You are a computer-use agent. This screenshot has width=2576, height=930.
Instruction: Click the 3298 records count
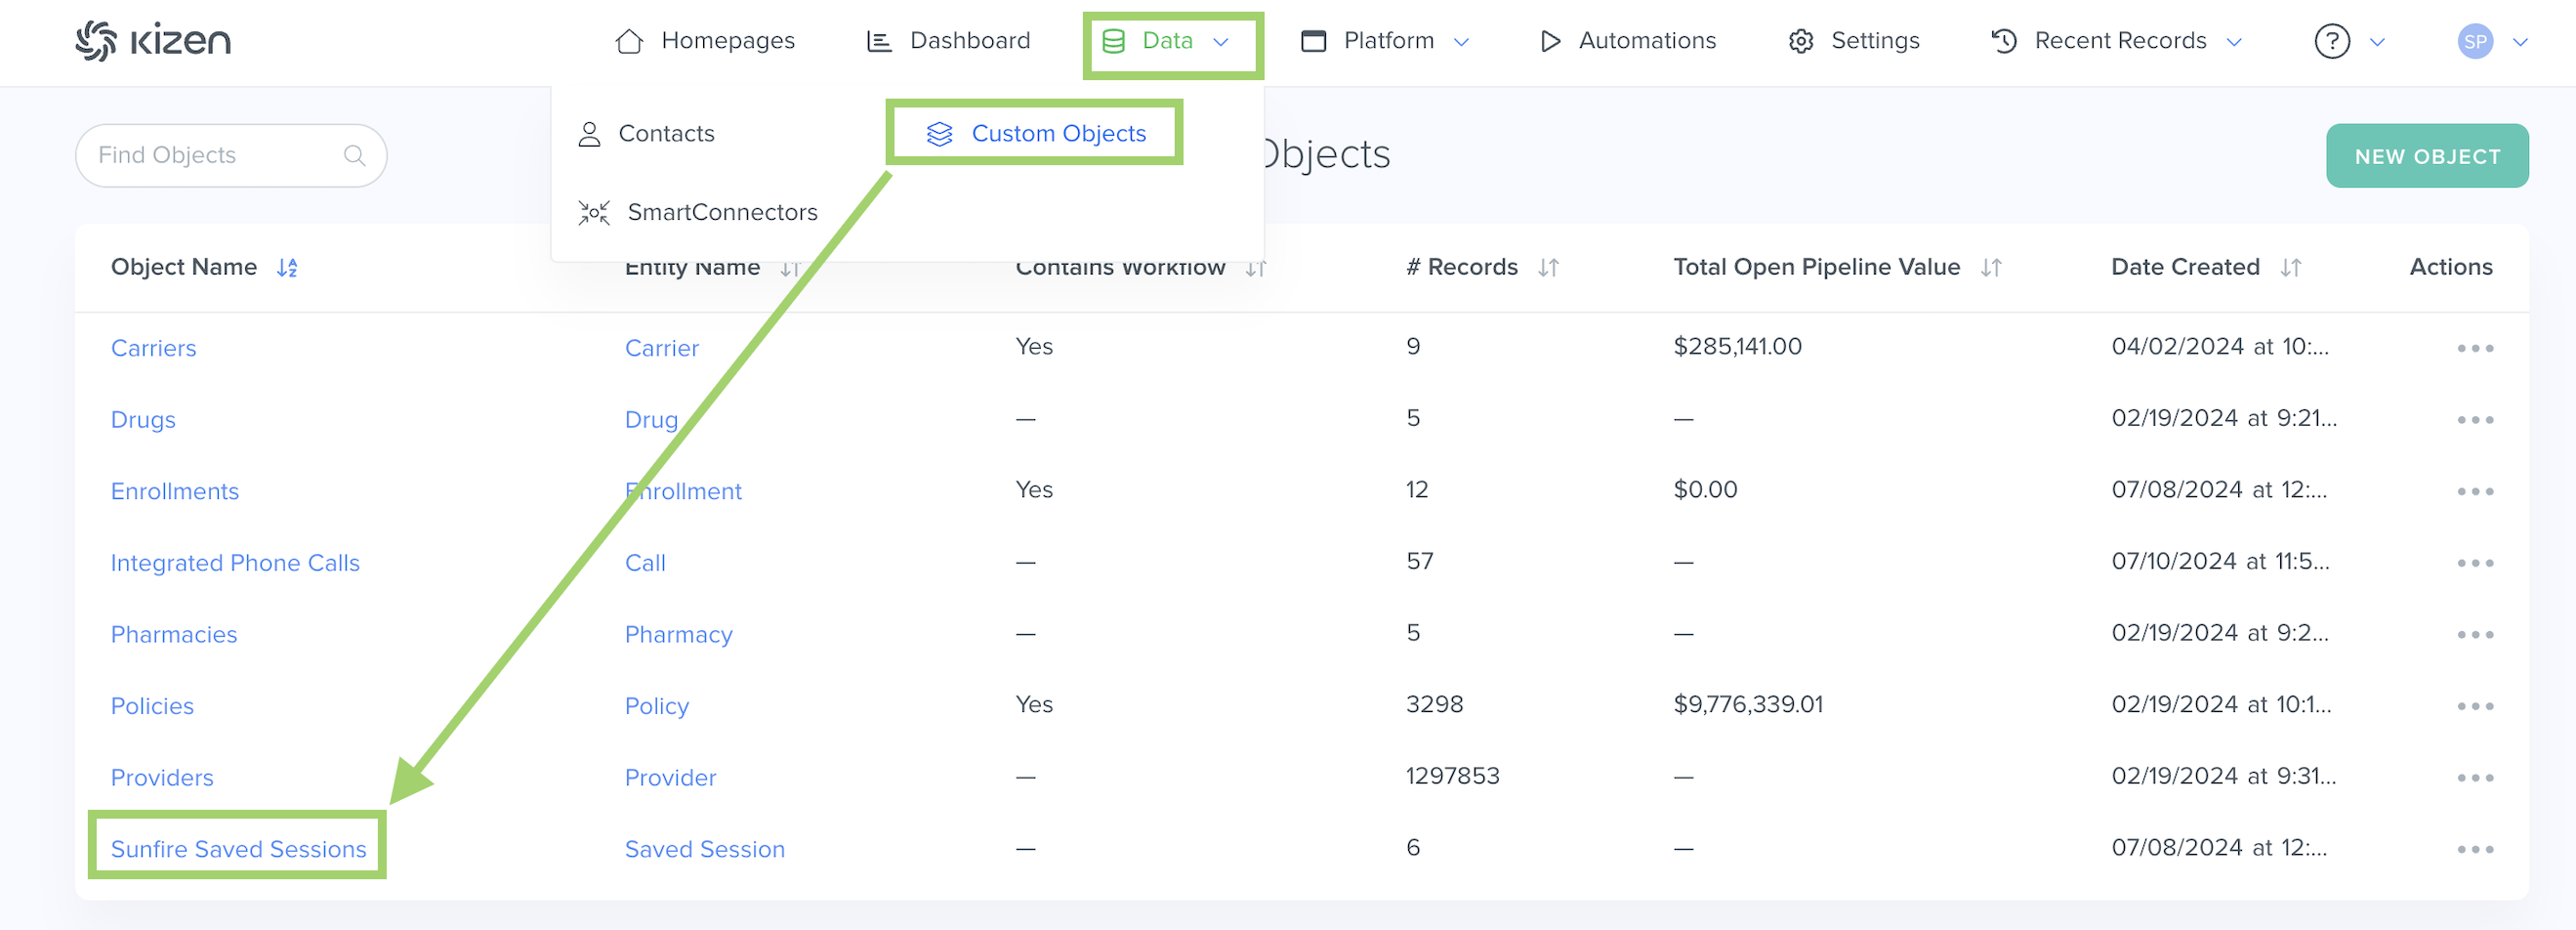pos(1434,704)
